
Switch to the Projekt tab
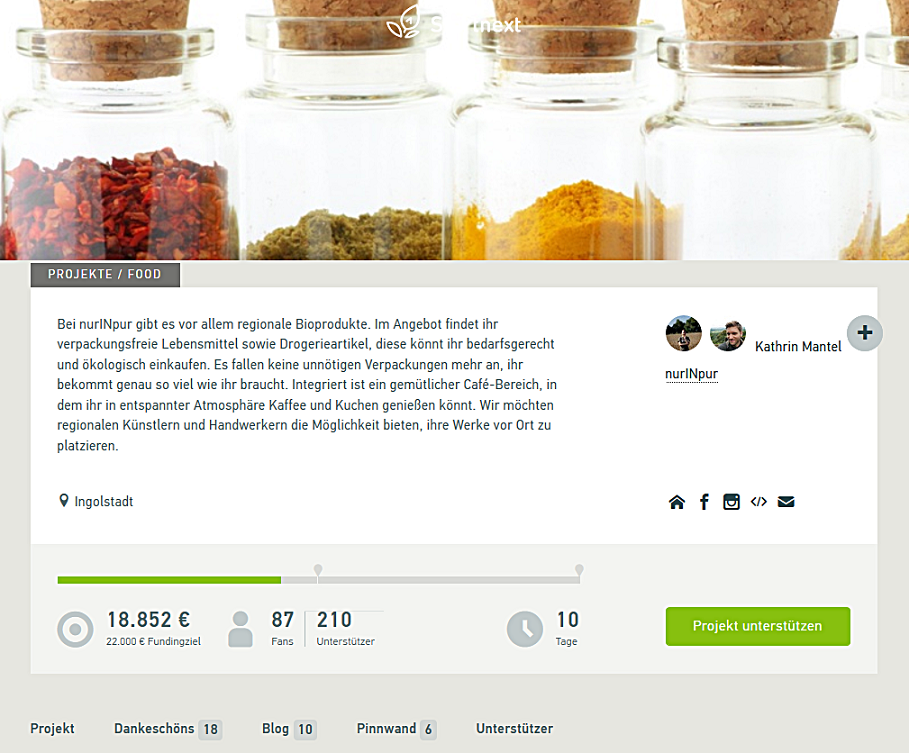(x=52, y=729)
